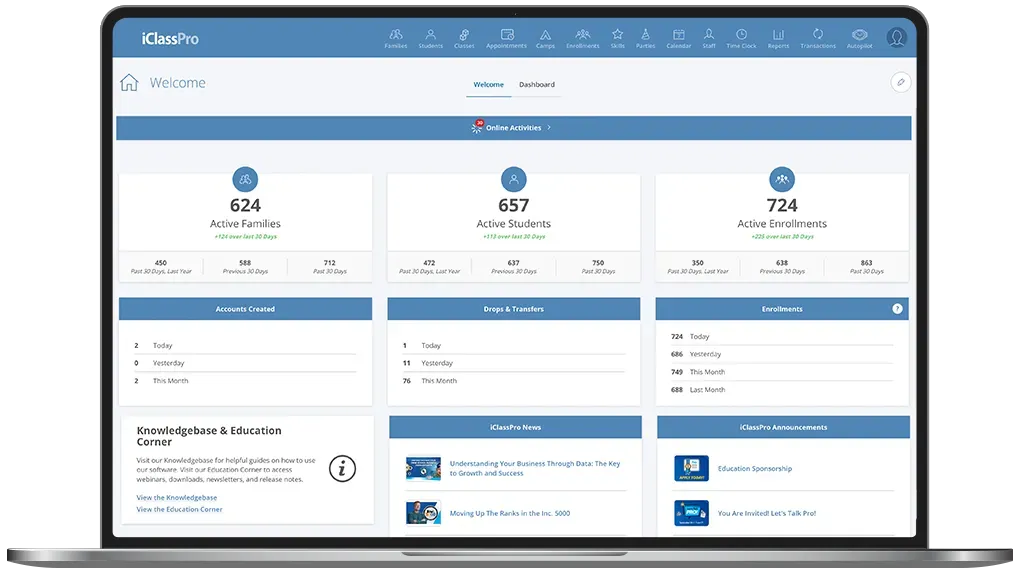1020x571 pixels.
Task: Click the Understanding Your Business news thumbnail
Action: (x=423, y=468)
